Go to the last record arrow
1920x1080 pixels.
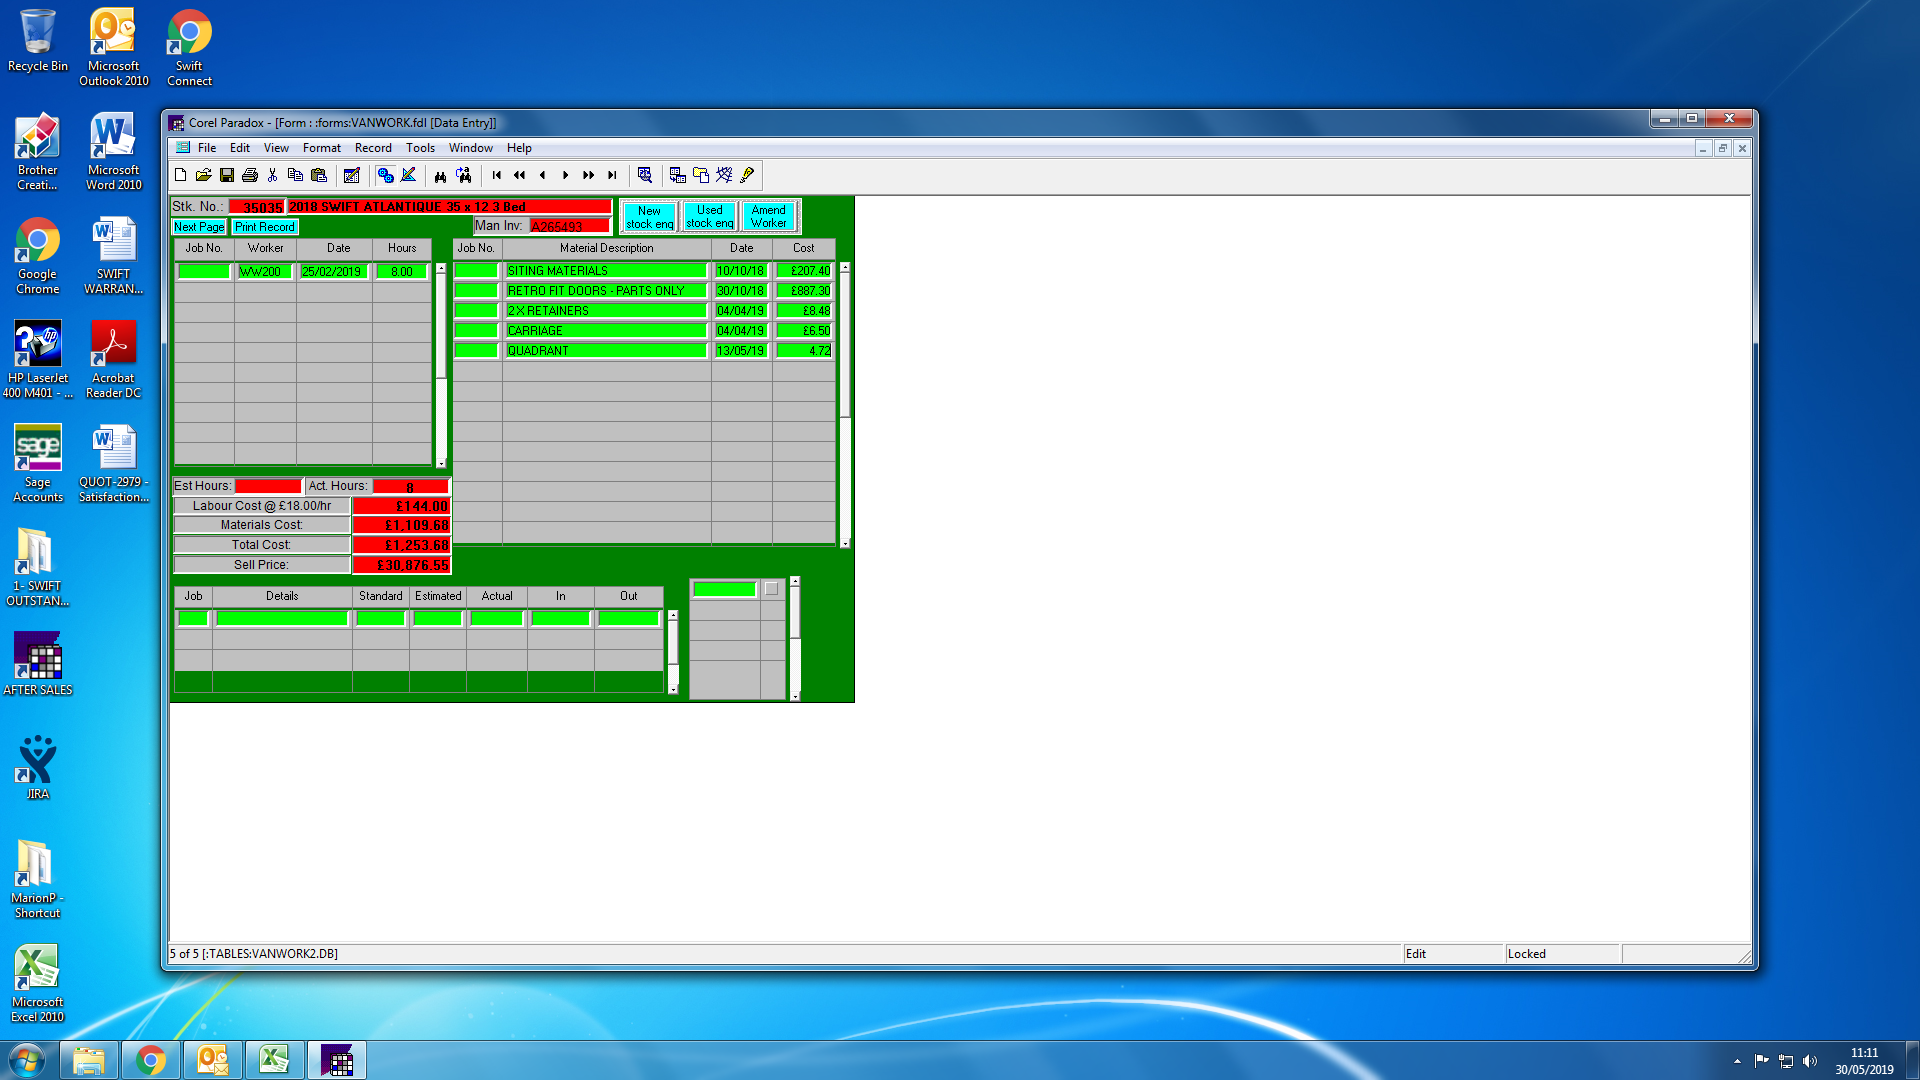(x=612, y=175)
